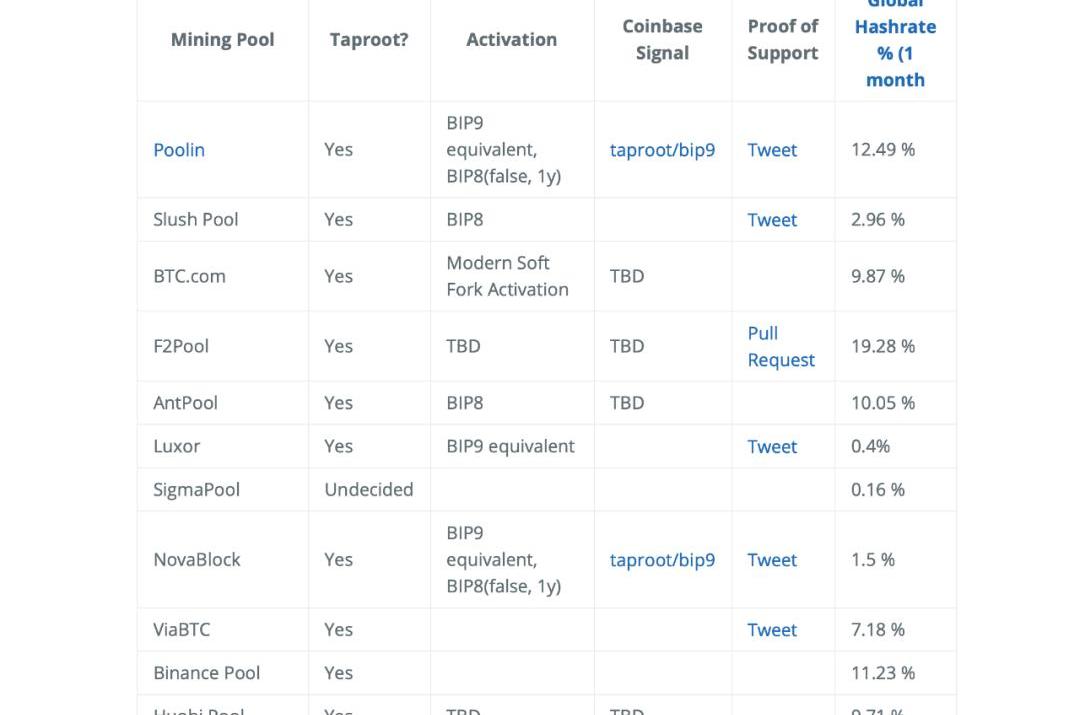The height and width of the screenshot is (715, 1080).
Task: Click the Mining Pool column header
Action: coord(222,40)
